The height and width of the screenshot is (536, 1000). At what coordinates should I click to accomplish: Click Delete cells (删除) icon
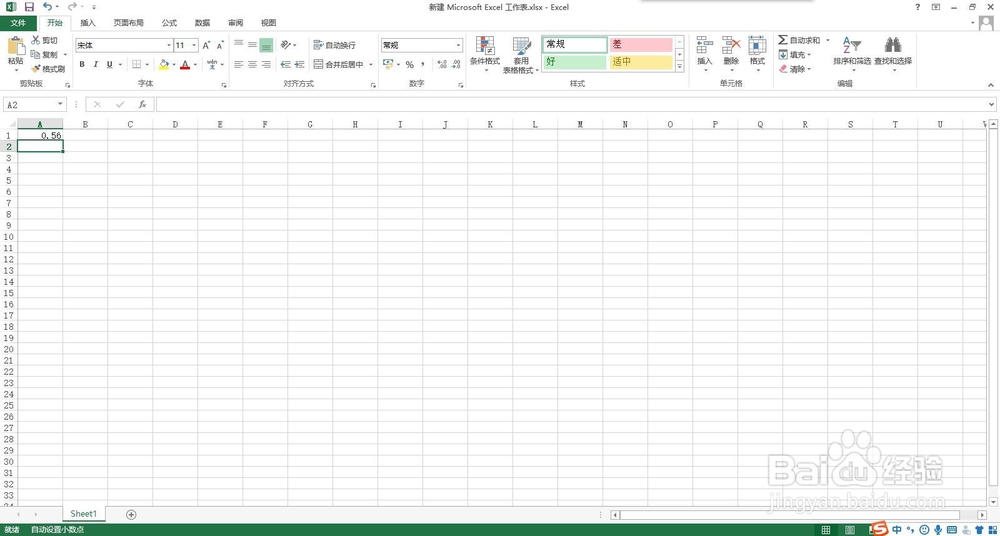coord(731,45)
